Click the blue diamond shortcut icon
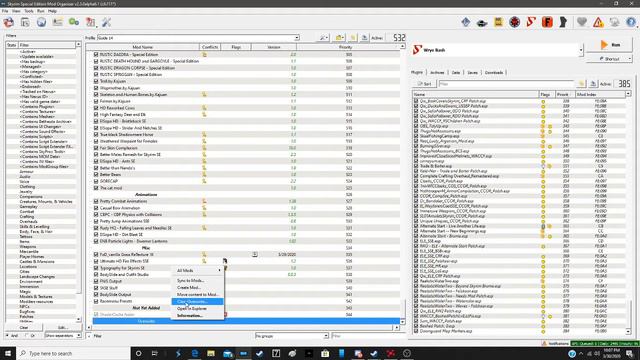 point(466,22)
